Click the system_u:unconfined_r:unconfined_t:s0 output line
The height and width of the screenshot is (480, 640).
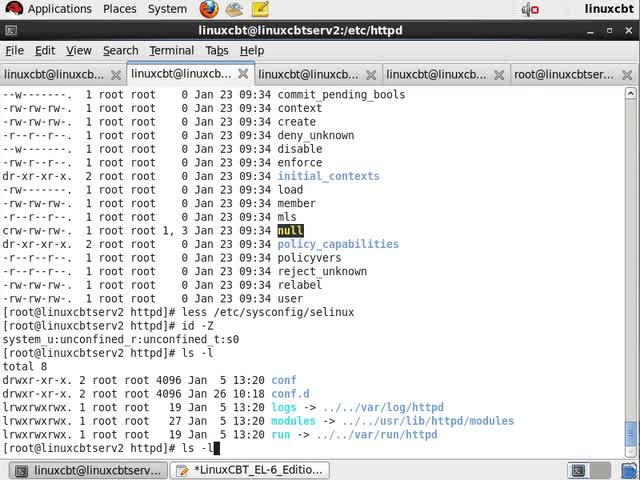pos(121,340)
